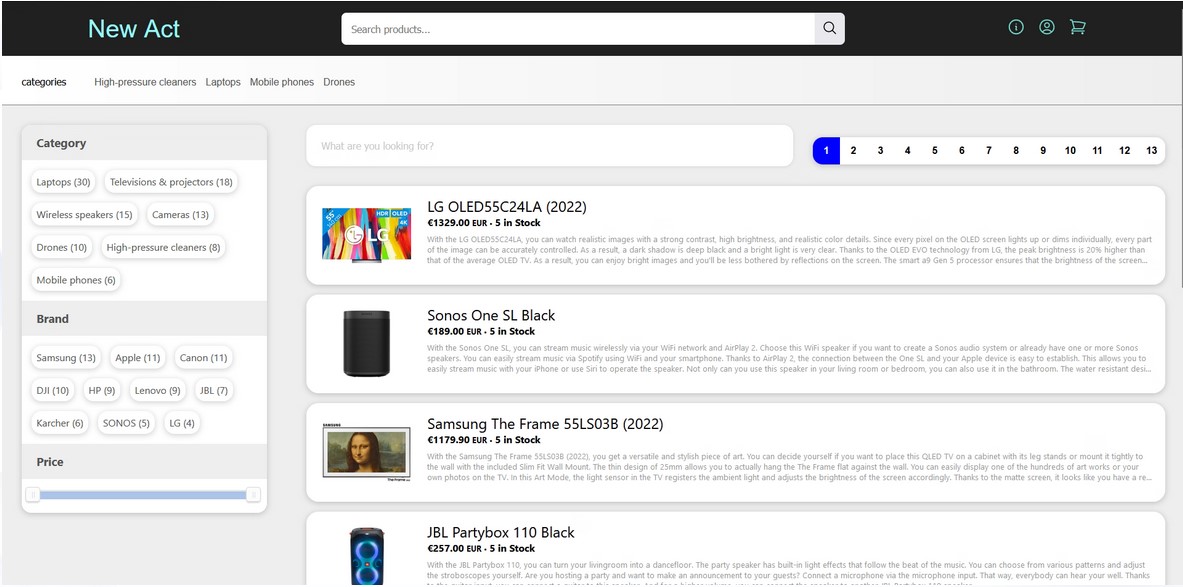Go to page 2 of results
Screen dimensions: 1183x587
pos(853,151)
